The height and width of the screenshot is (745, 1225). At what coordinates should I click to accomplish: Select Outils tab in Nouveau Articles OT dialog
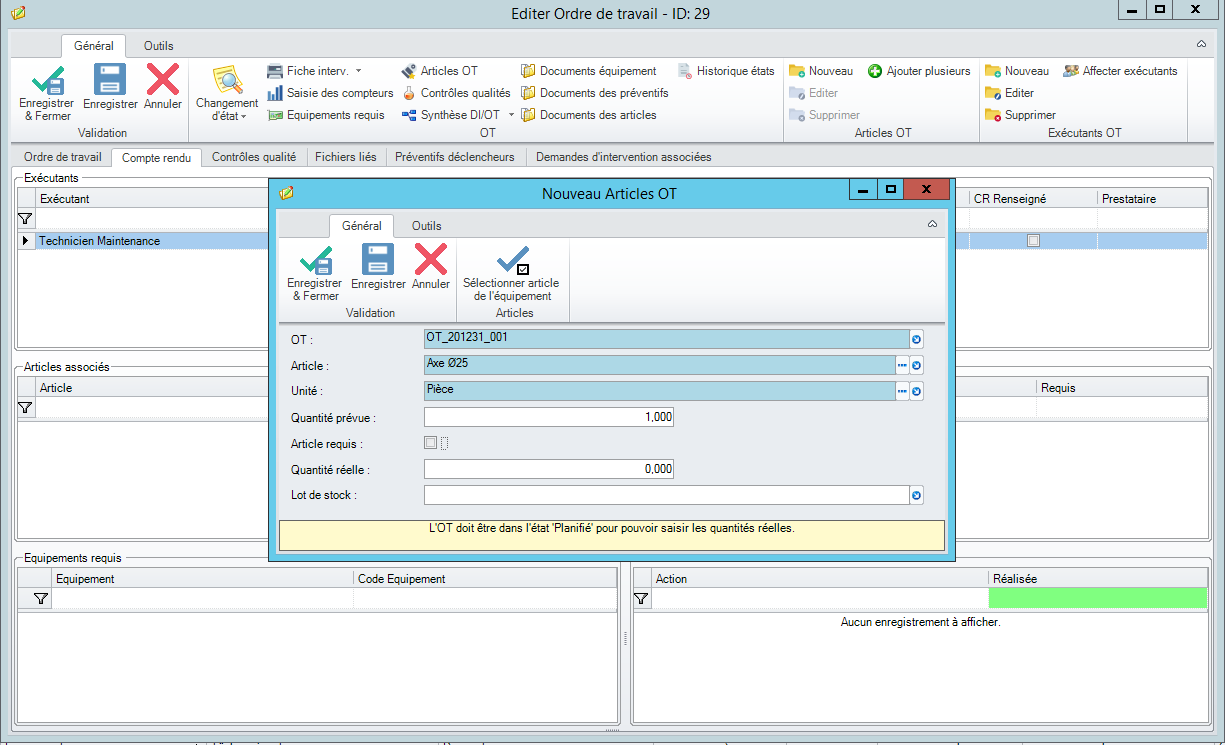[427, 226]
